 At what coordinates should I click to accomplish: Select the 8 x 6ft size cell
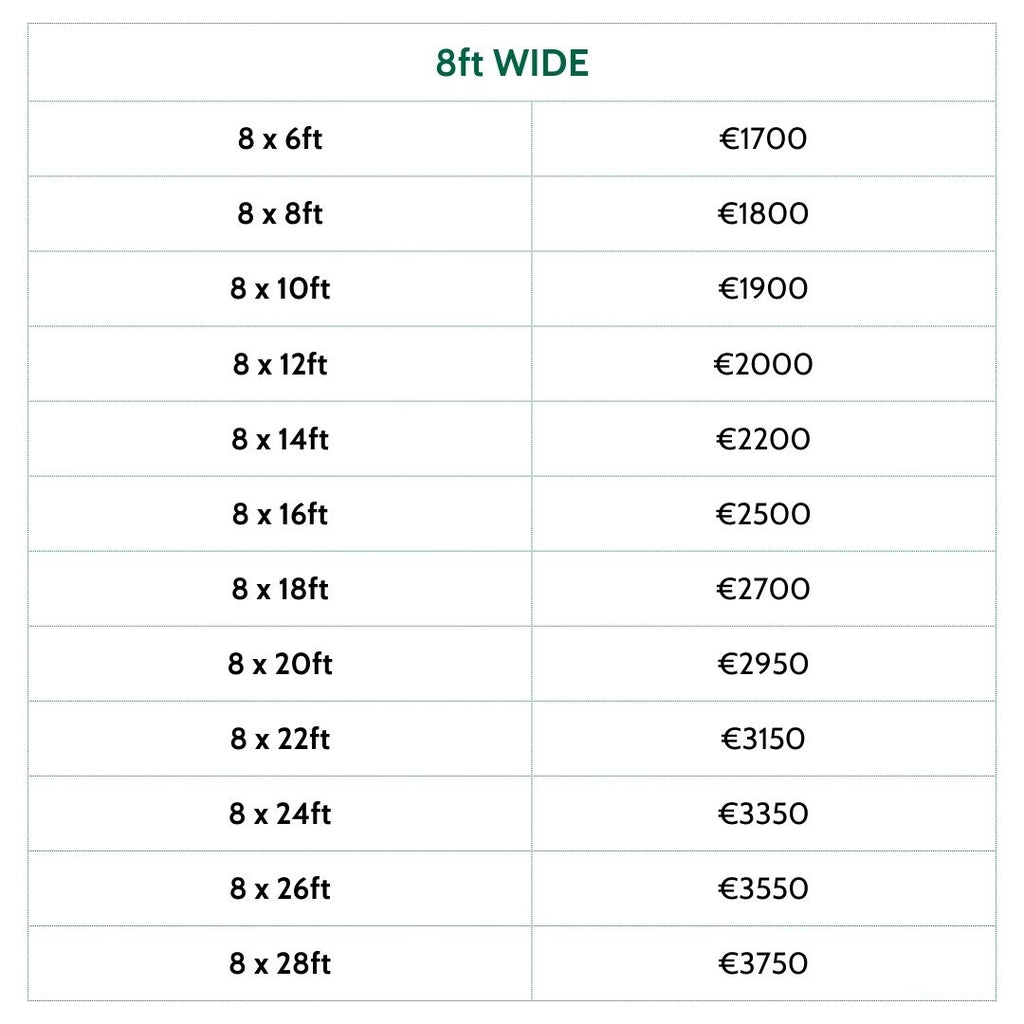pos(280,139)
